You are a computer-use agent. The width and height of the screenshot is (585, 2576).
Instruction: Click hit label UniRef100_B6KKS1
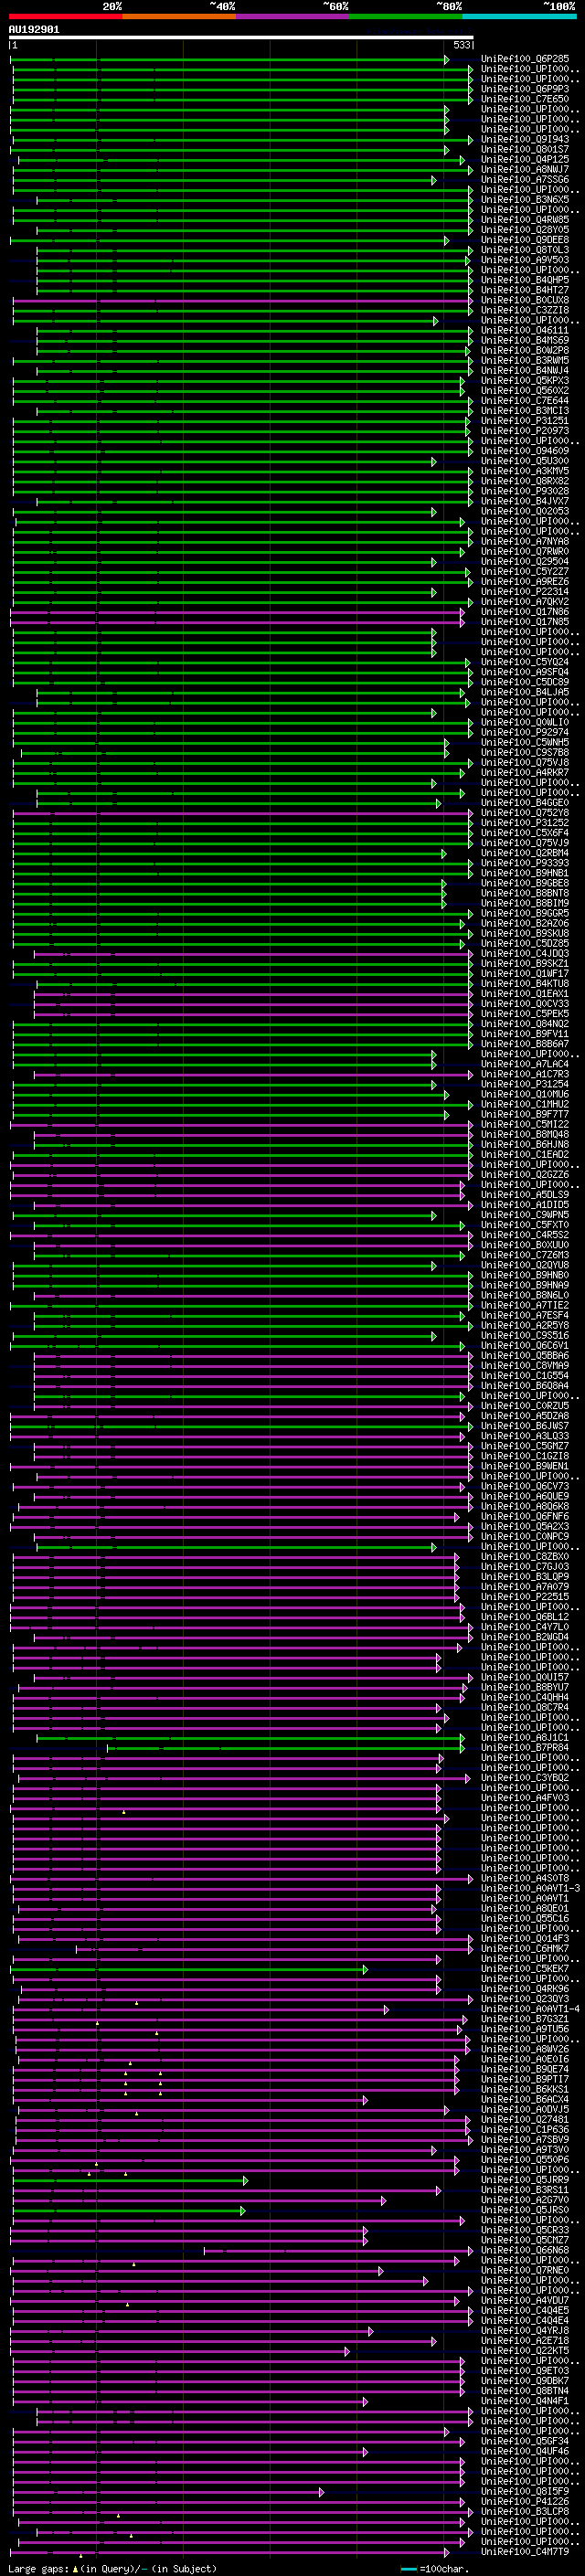tap(525, 2090)
